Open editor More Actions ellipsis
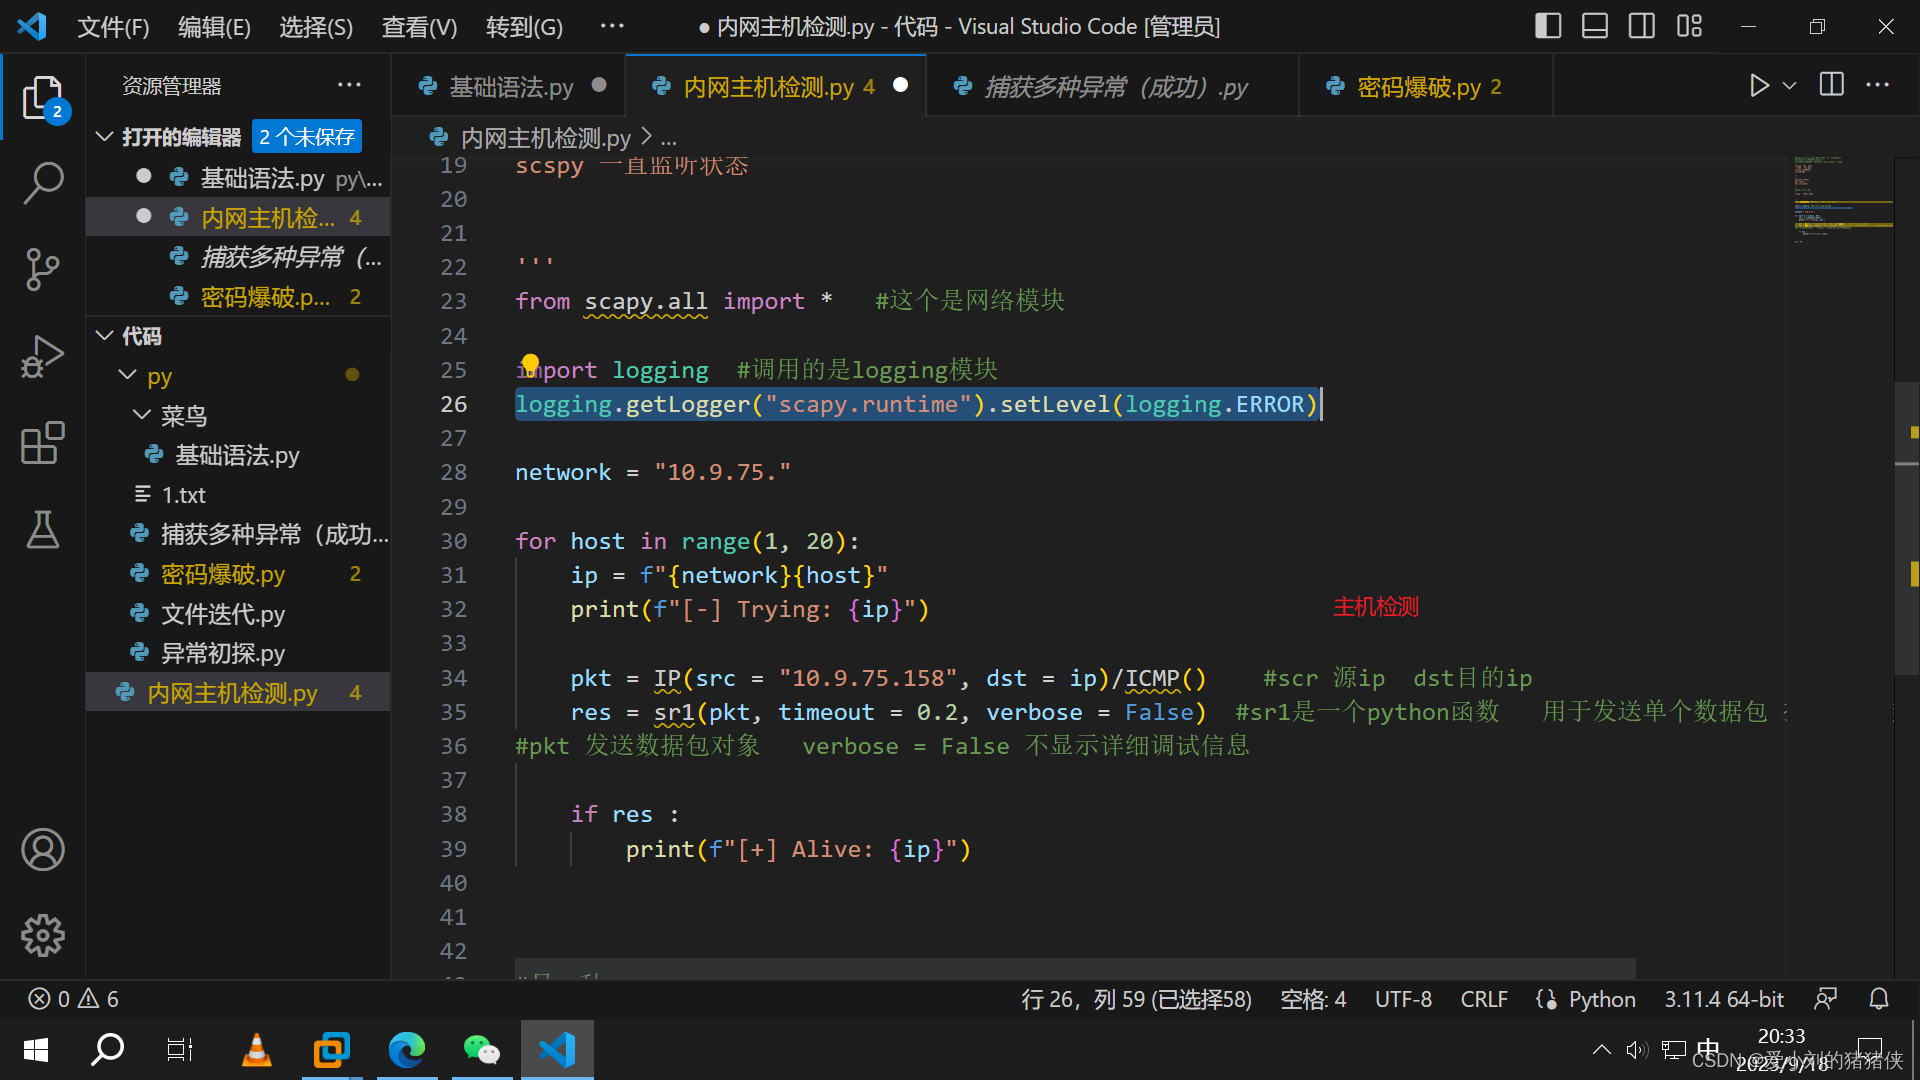Viewport: 1920px width, 1080px height. pyautogui.click(x=1878, y=86)
